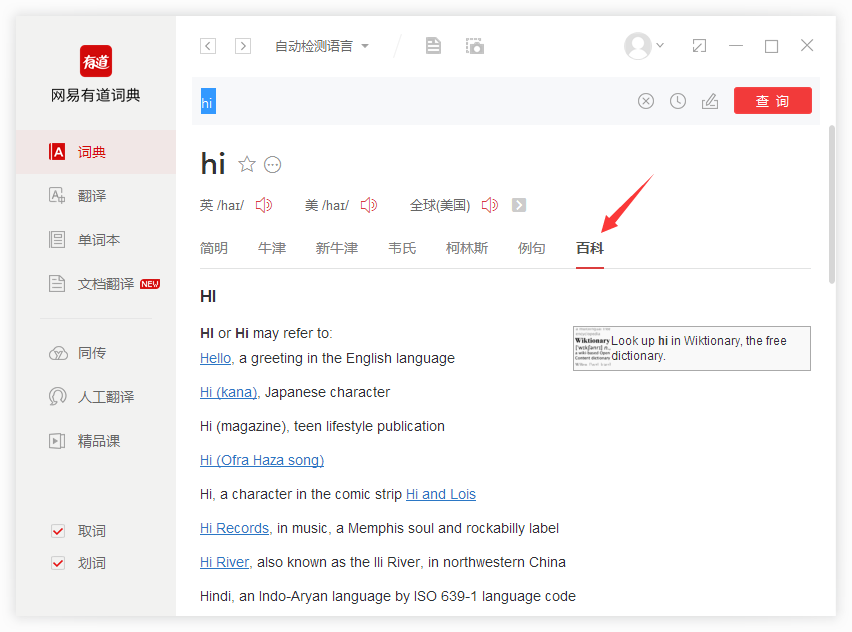Click the document translation page icon
This screenshot has width=852, height=632.
pyautogui.click(x=433, y=45)
